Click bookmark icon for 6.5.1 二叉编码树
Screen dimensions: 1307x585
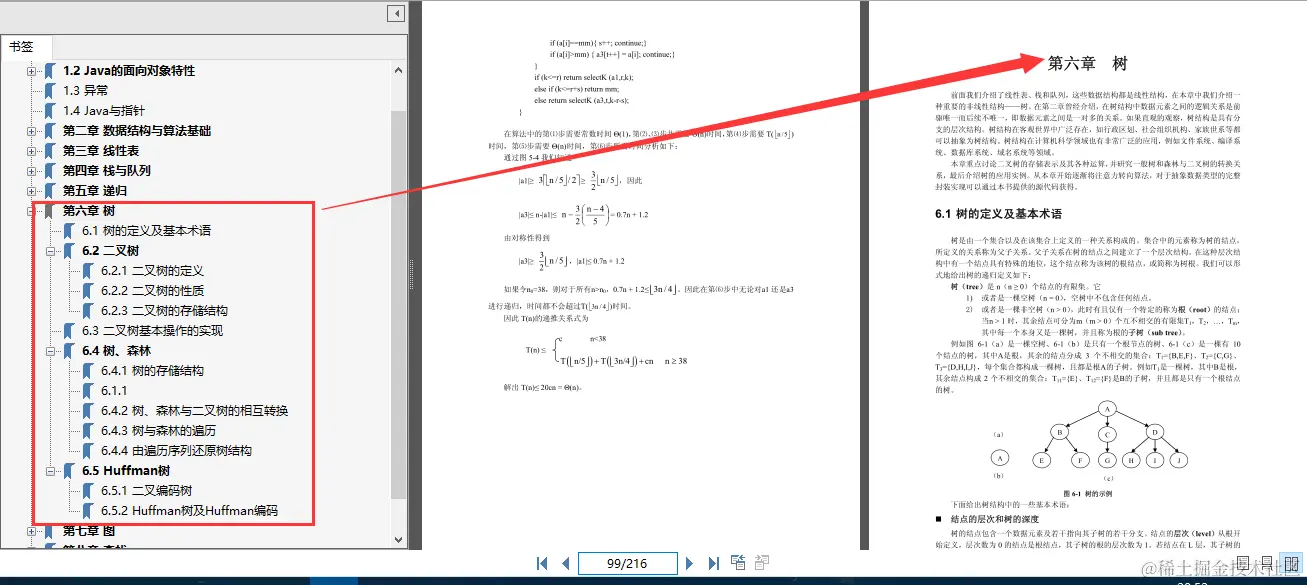coord(89,491)
